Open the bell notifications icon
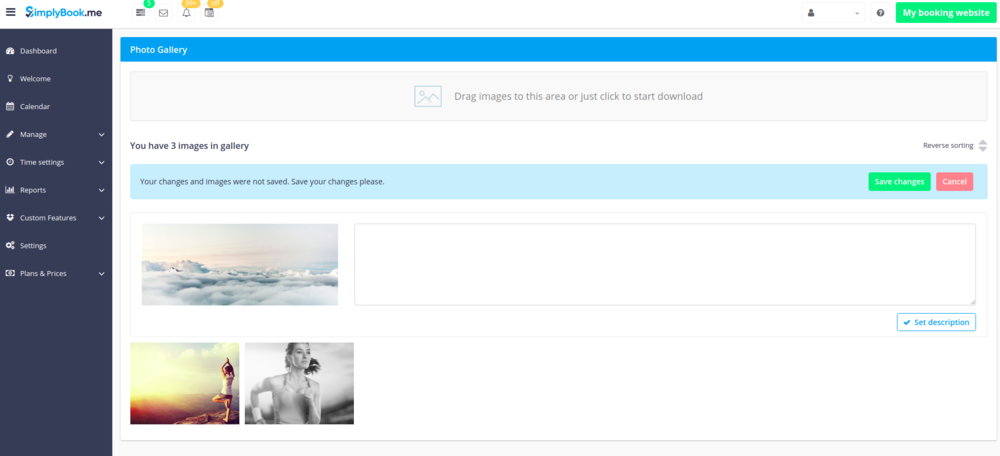 point(186,13)
